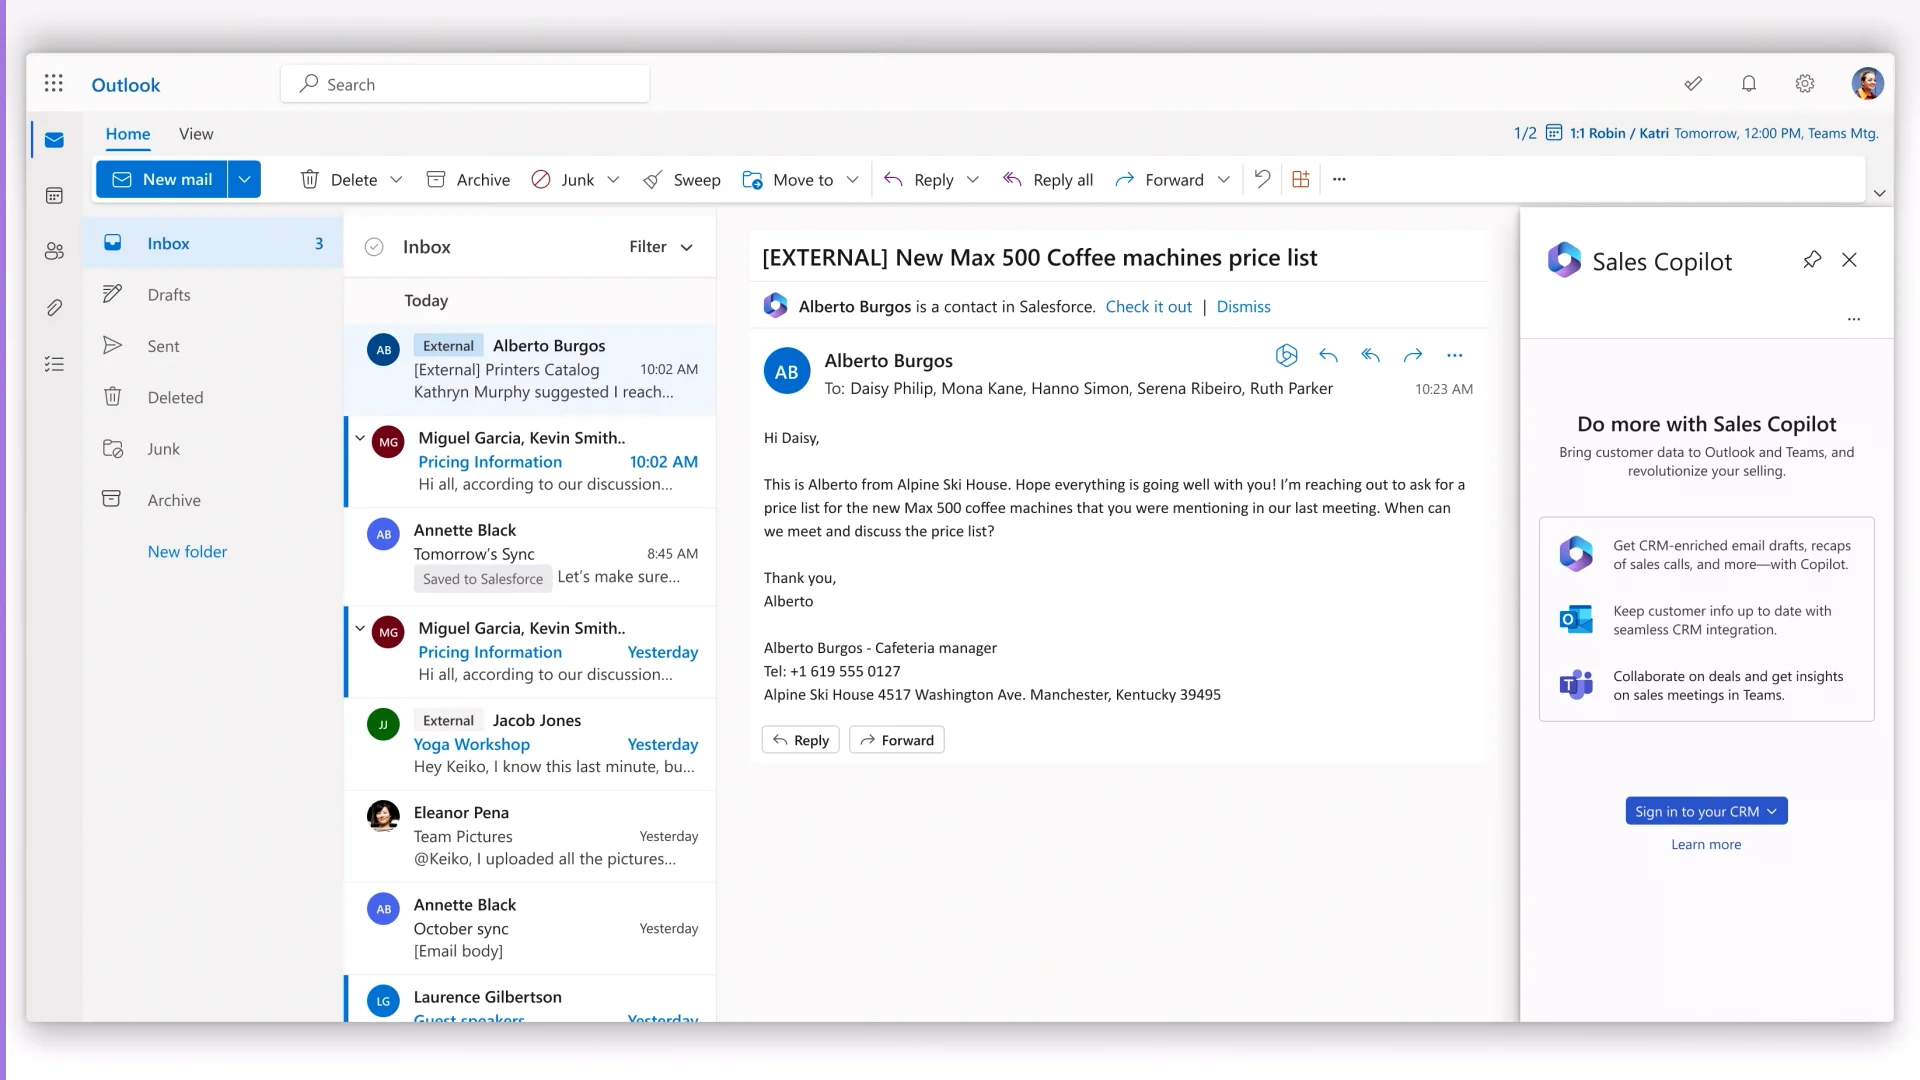1920x1080 pixels.
Task: Collapse the first Miguel Garcia conversation thread
Action: [360, 438]
